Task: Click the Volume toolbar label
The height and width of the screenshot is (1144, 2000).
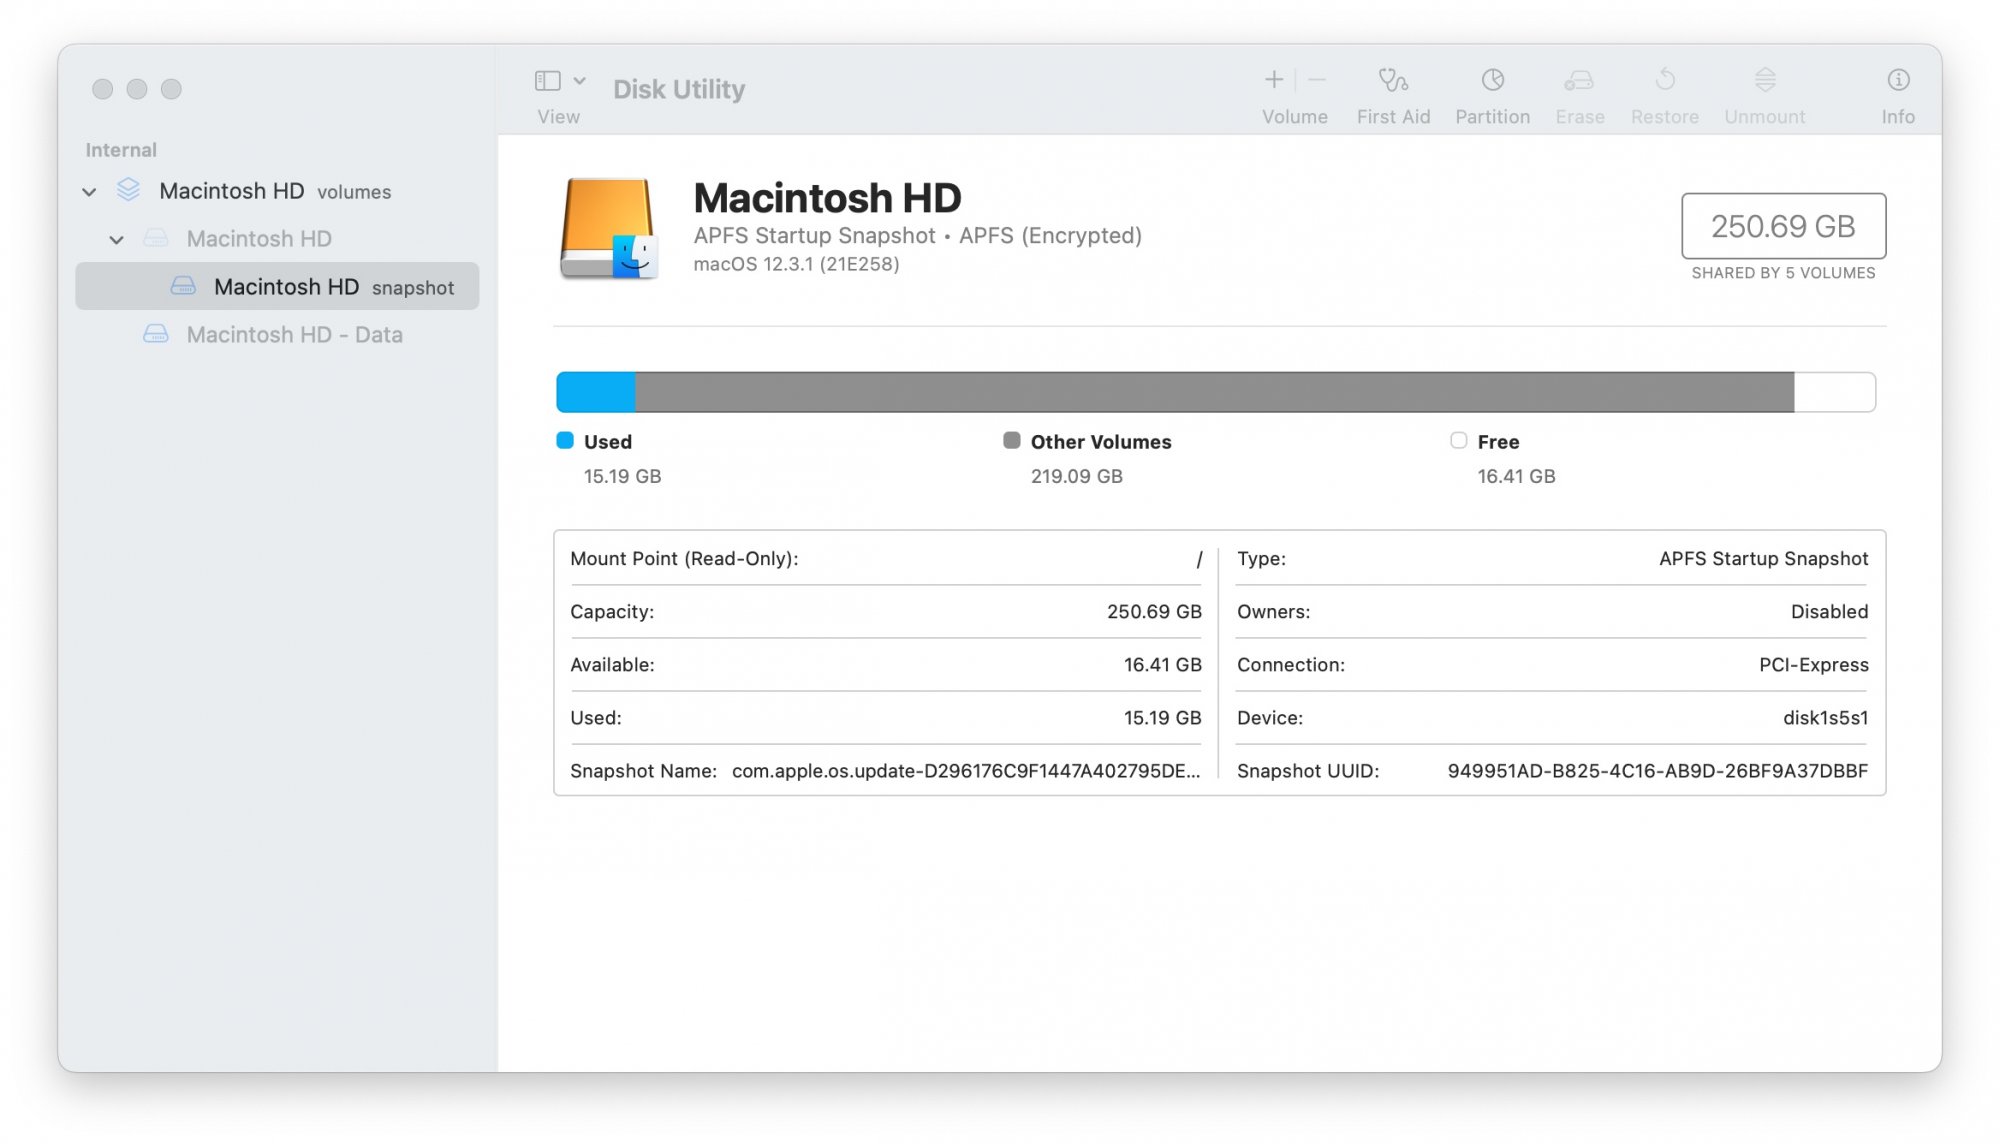Action: point(1295,117)
